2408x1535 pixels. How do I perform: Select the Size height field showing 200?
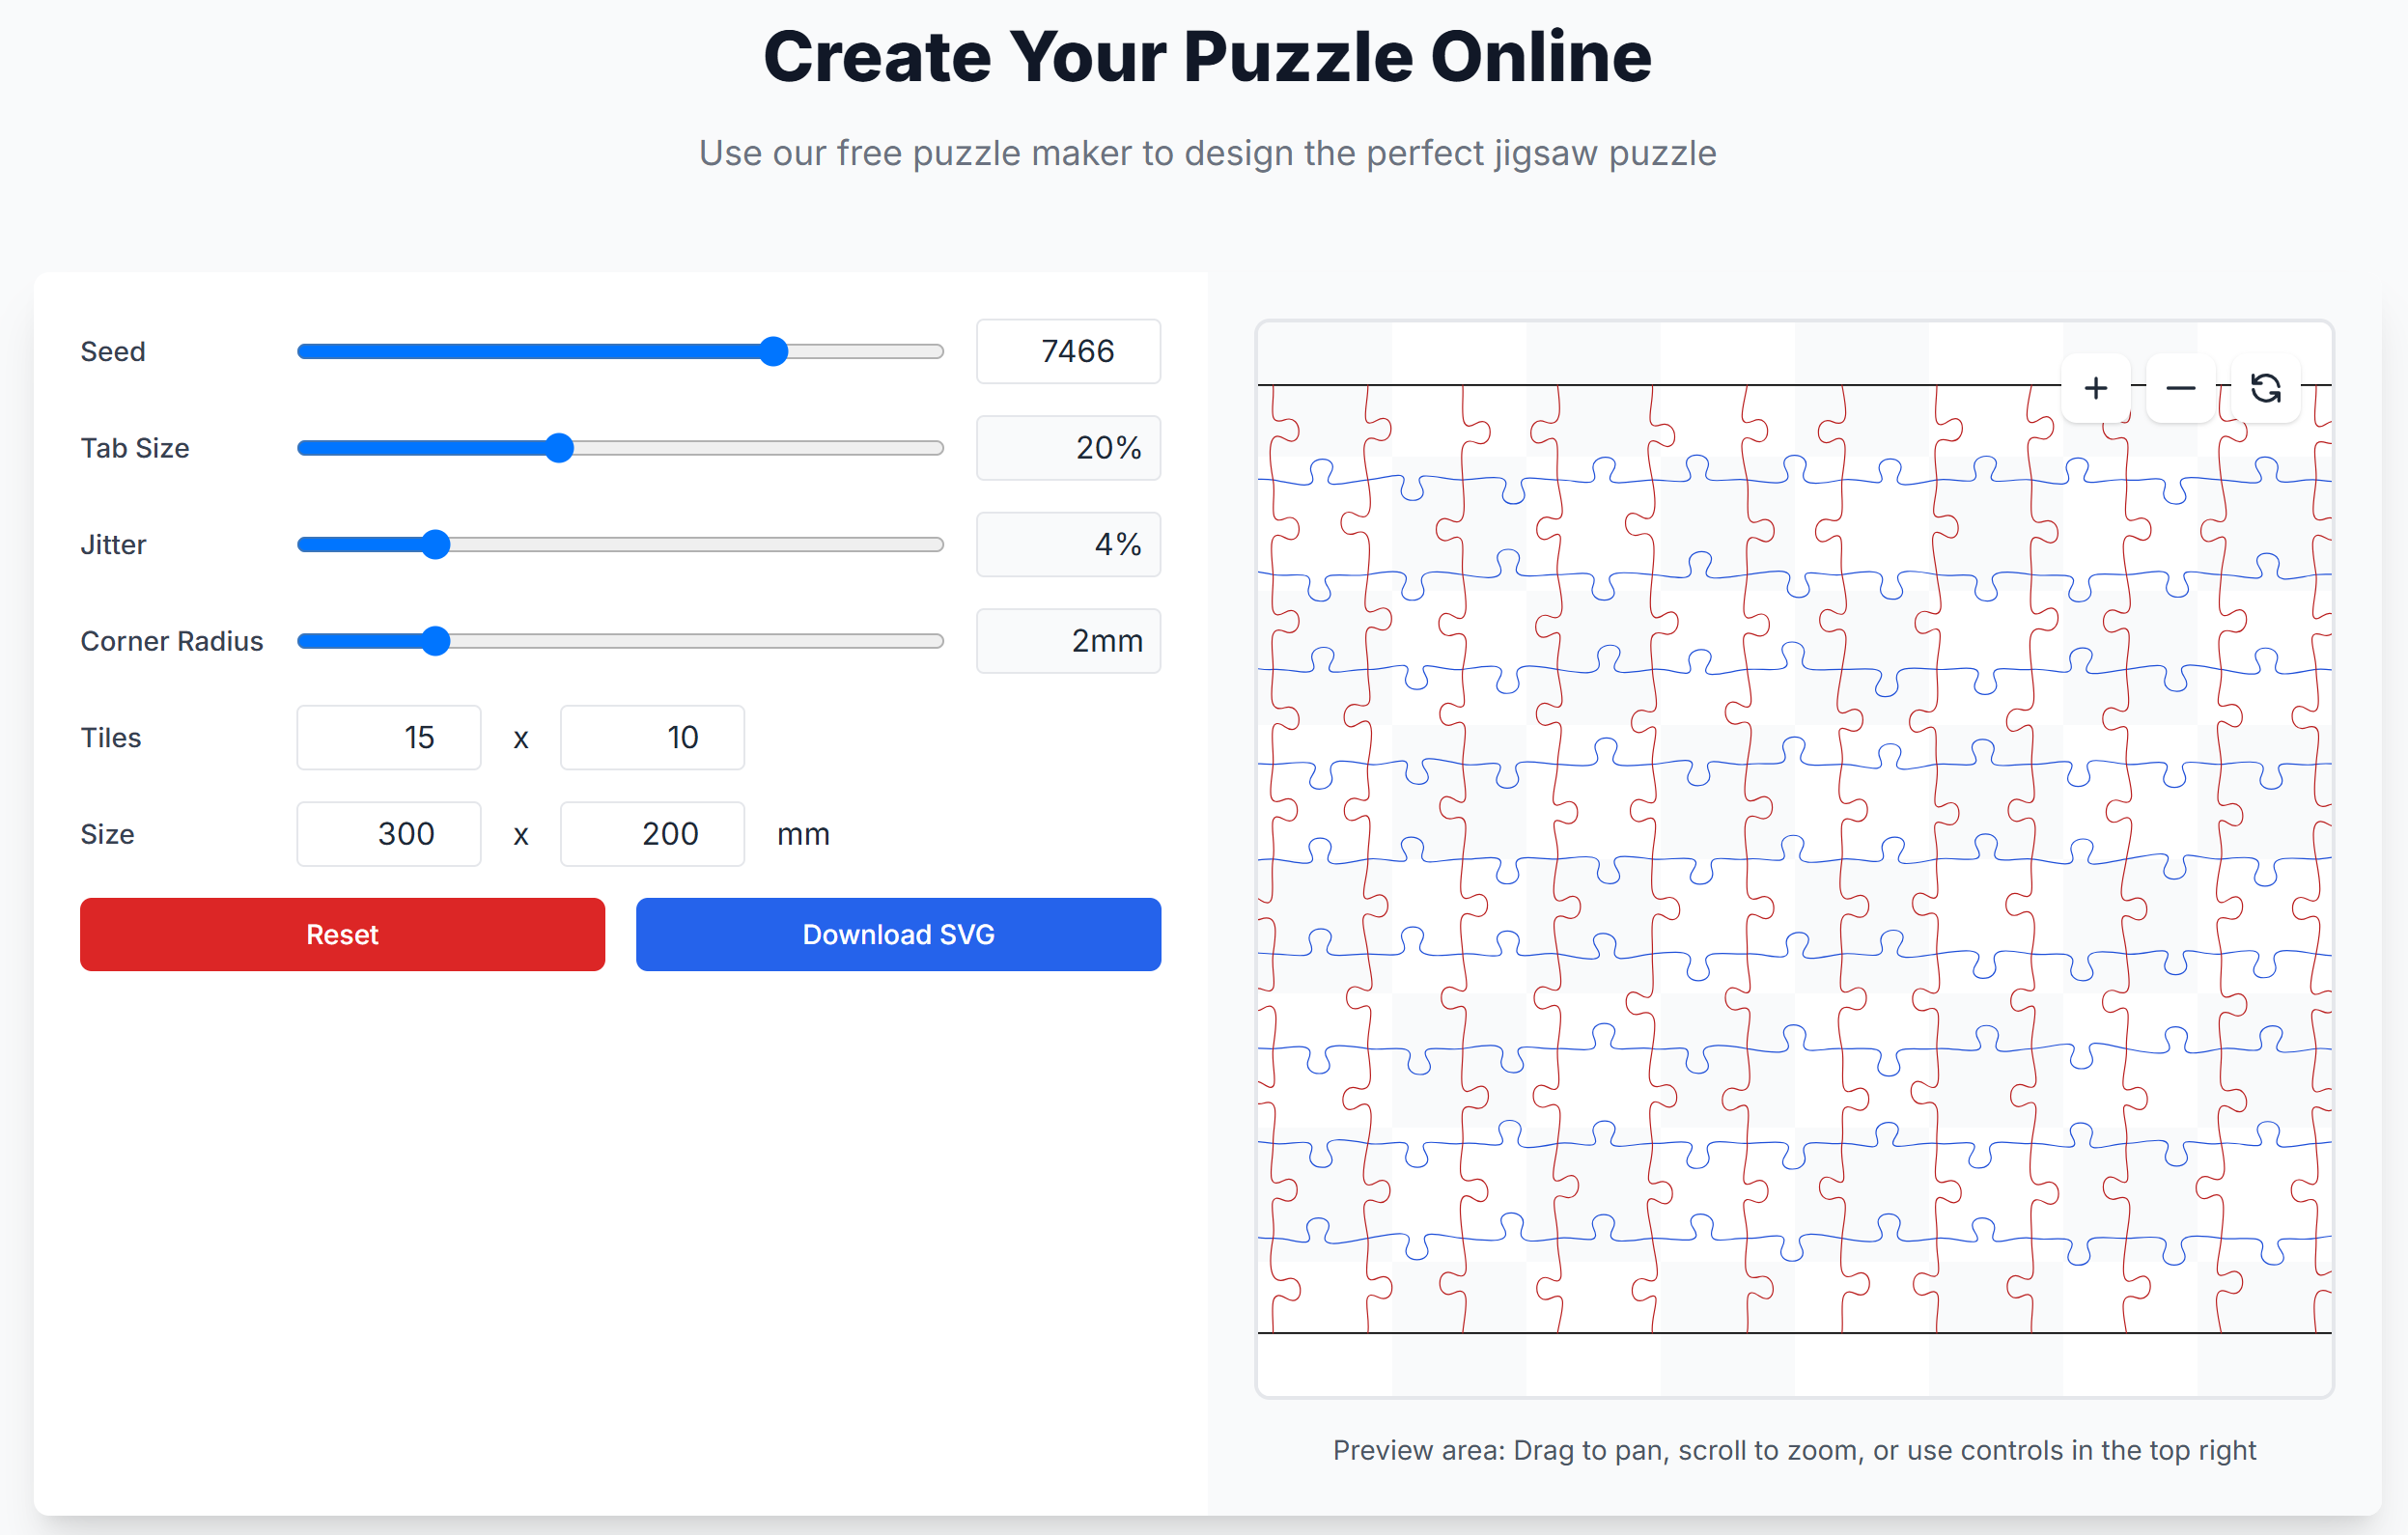[x=652, y=834]
